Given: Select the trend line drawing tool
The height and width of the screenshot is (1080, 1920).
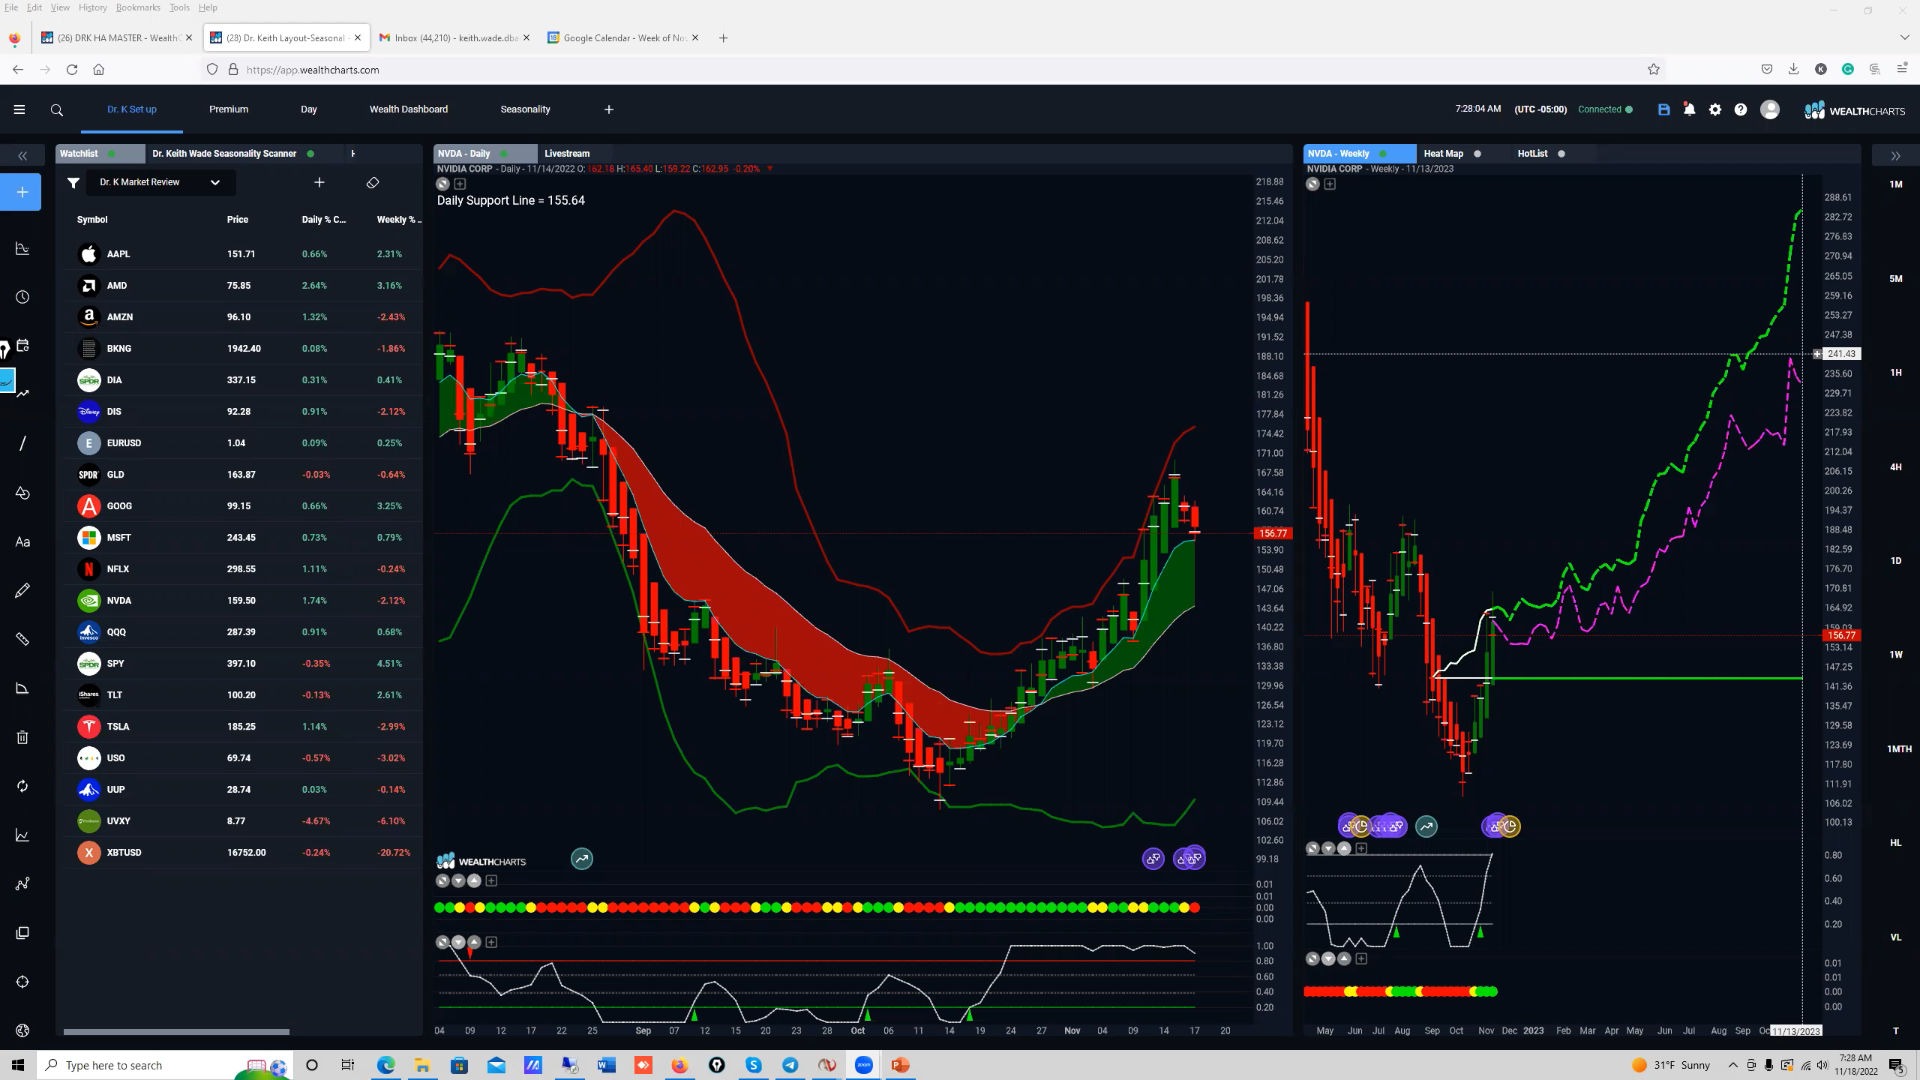Looking at the screenshot, I should (x=22, y=443).
